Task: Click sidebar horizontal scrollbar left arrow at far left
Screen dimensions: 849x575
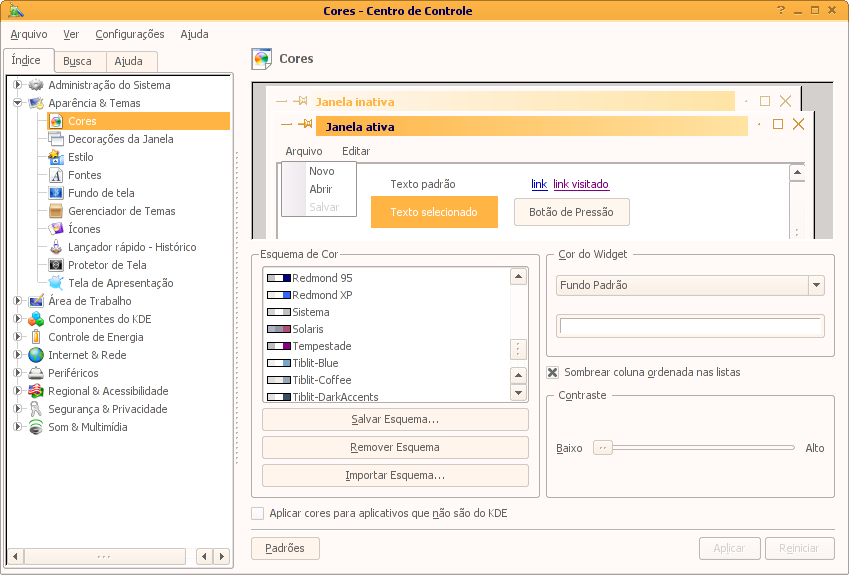Action: click(x=15, y=556)
